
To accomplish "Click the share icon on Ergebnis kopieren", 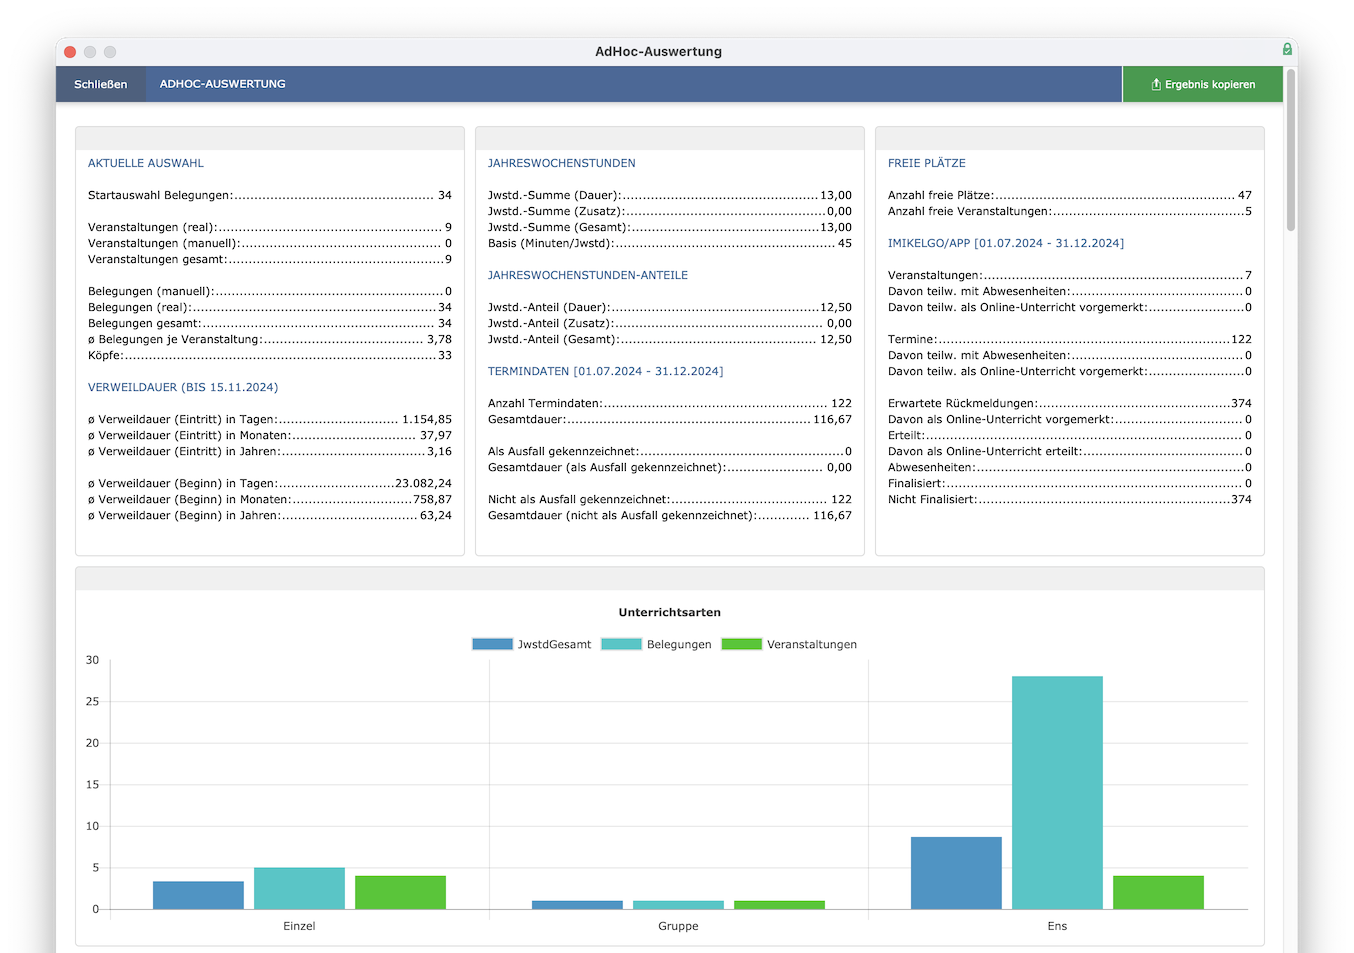I will tap(1156, 84).
